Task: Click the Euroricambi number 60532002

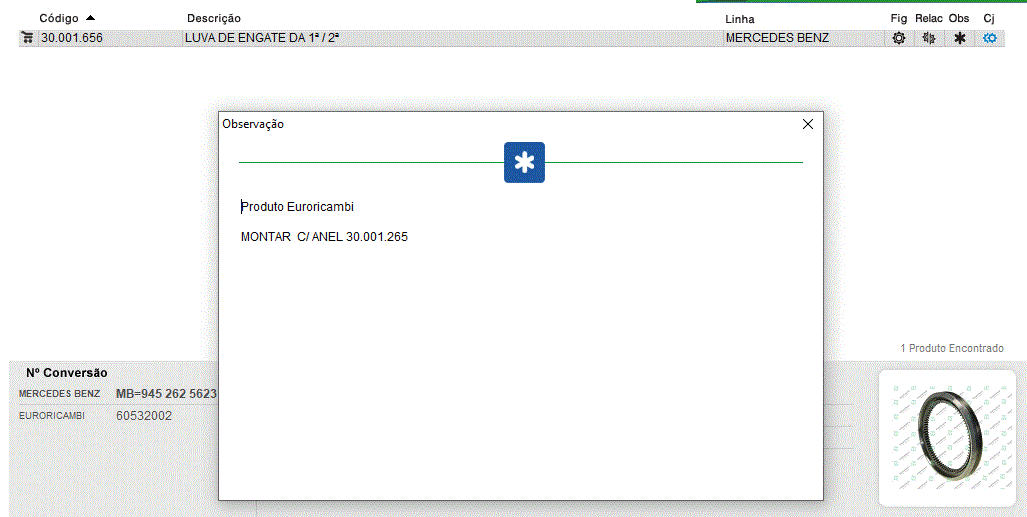Action: pos(144,415)
